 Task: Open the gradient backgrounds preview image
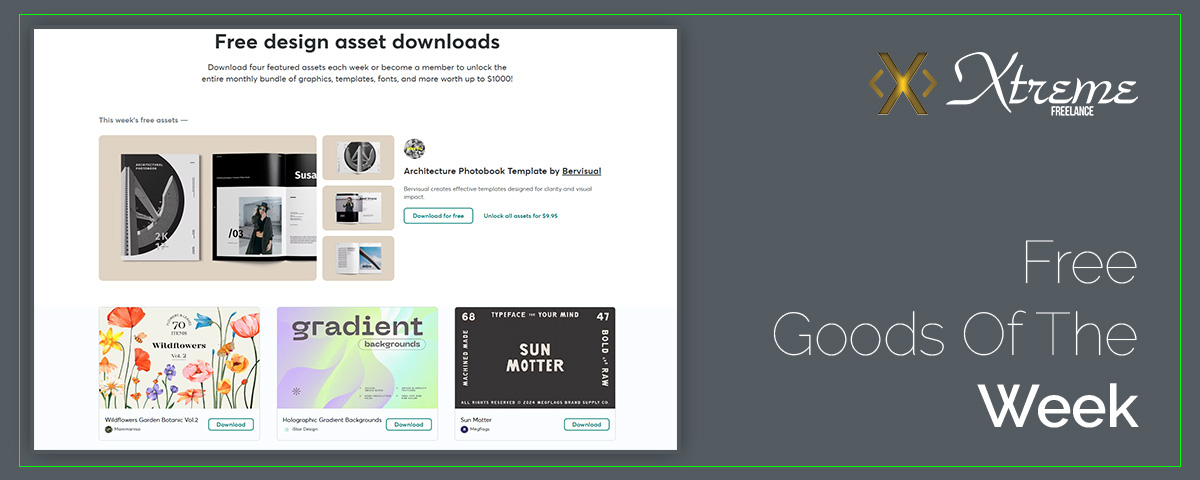(x=357, y=358)
